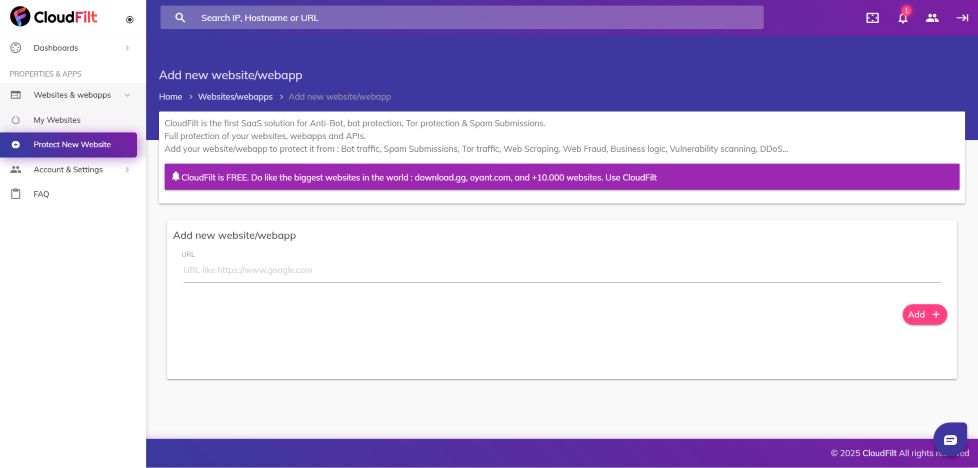Focus the Search IP, Hostname or URL field
This screenshot has width=978, height=468.
pos(470,18)
